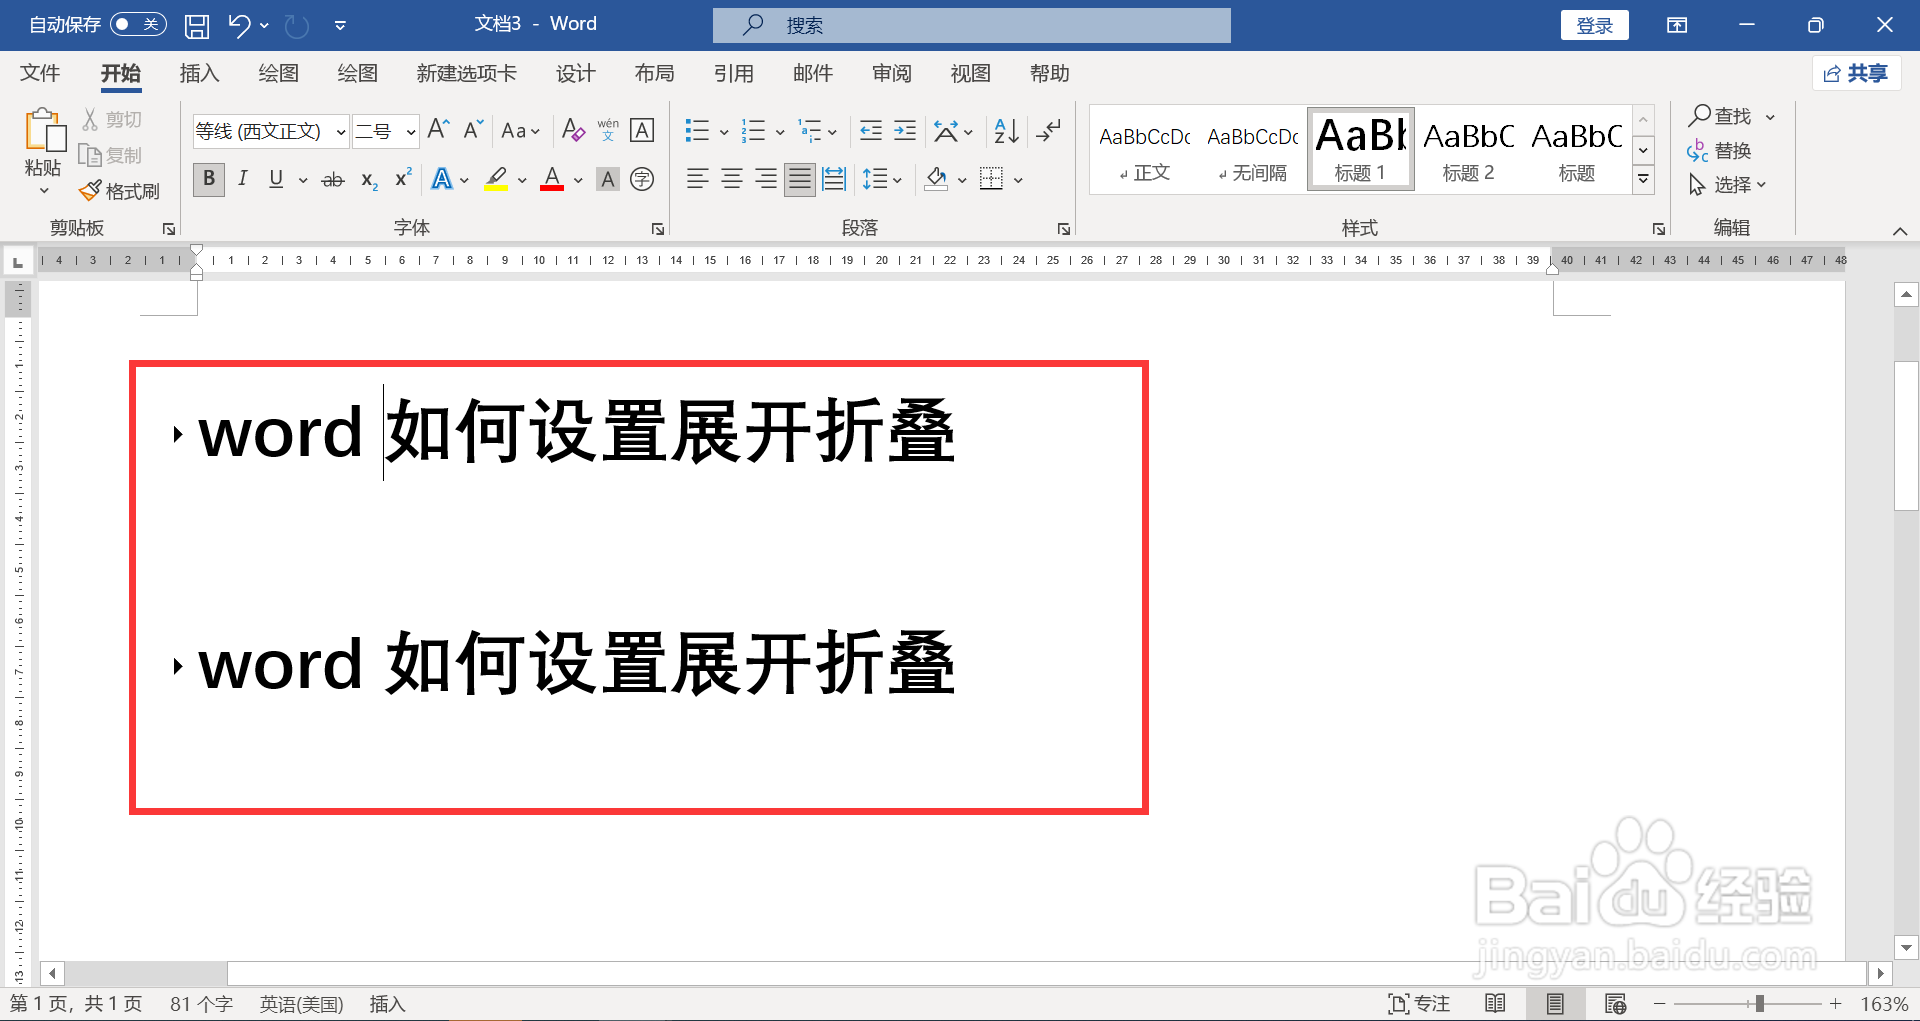The height and width of the screenshot is (1021, 1920).
Task: Apply superscript formatting
Action: point(403,178)
